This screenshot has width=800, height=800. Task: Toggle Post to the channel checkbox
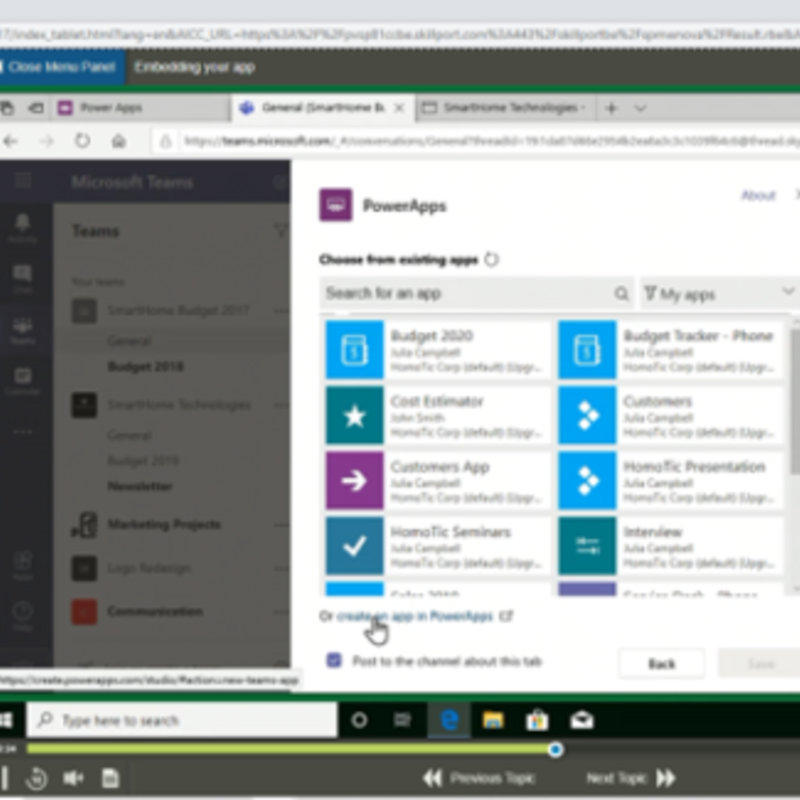coord(334,661)
